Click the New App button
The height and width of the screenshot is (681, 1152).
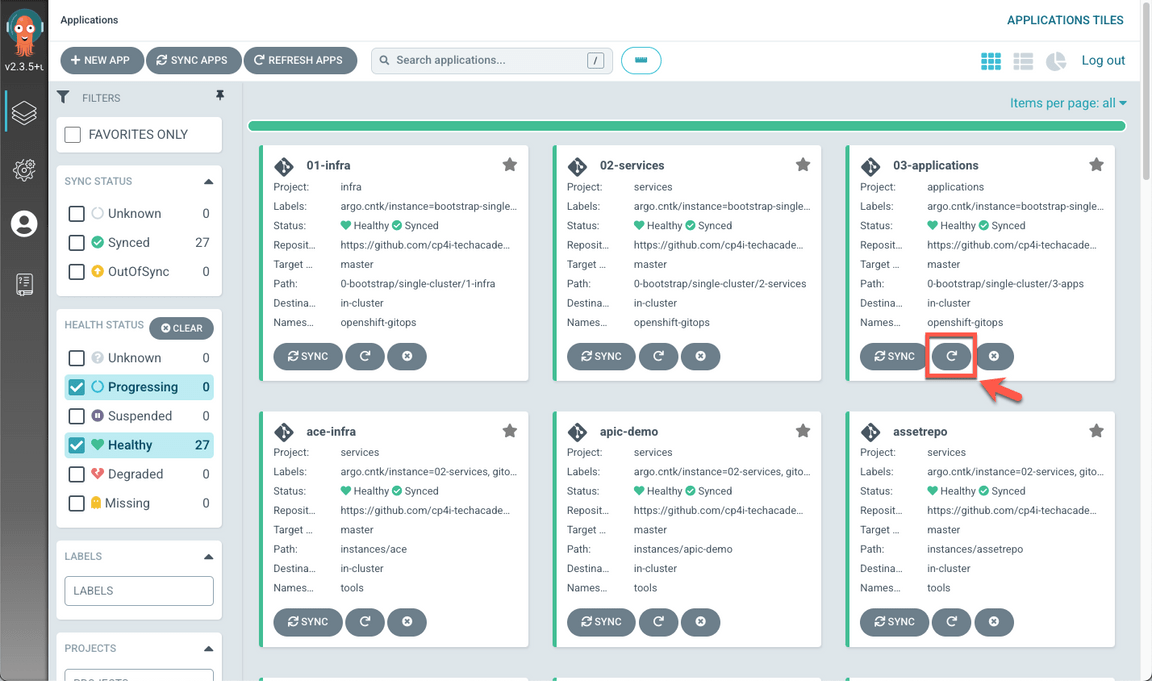(x=102, y=60)
